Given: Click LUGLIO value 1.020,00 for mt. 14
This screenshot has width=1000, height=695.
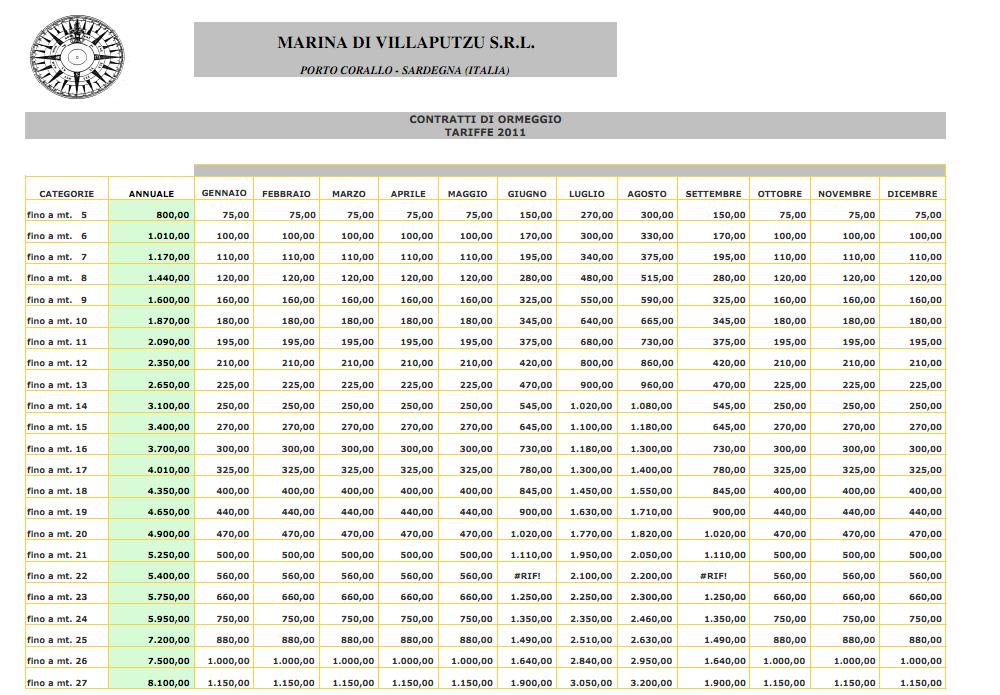Looking at the screenshot, I should [x=591, y=406].
